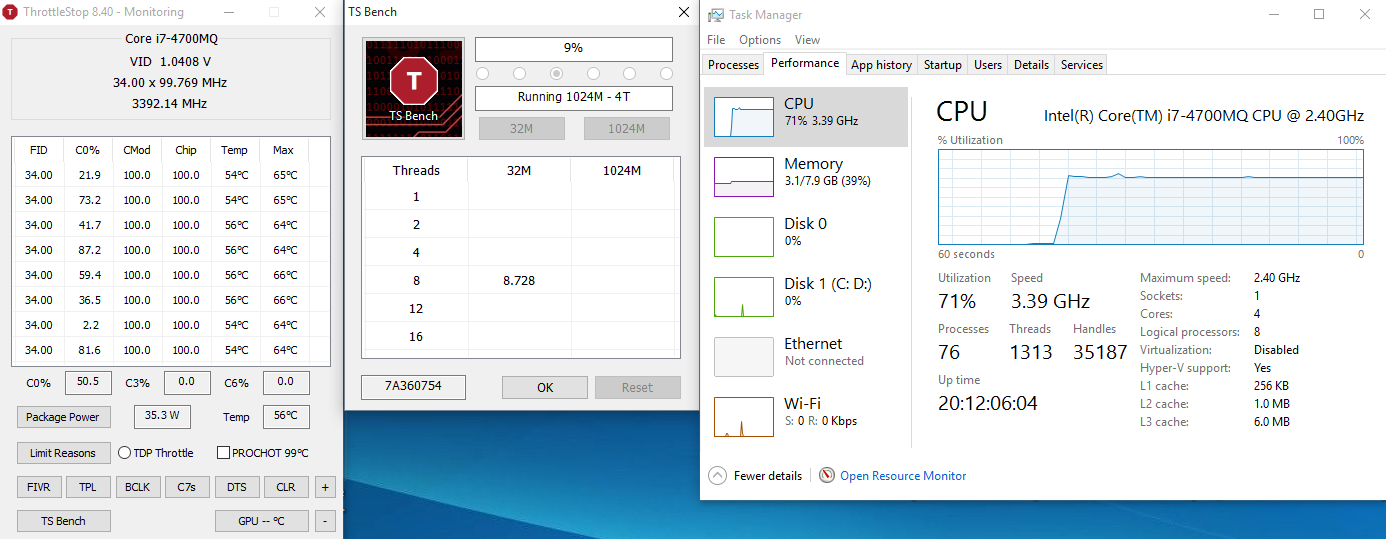Click the TS Bench stop-sign logo image

414,88
